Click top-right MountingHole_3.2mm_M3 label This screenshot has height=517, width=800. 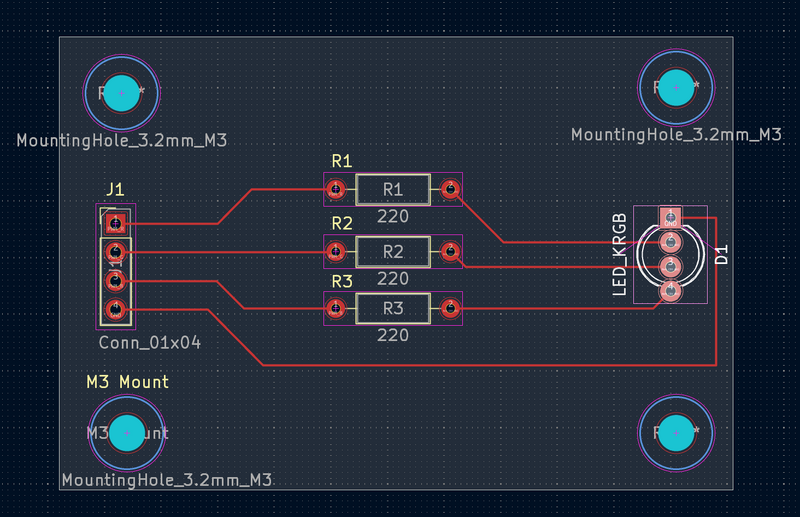[x=676, y=135]
